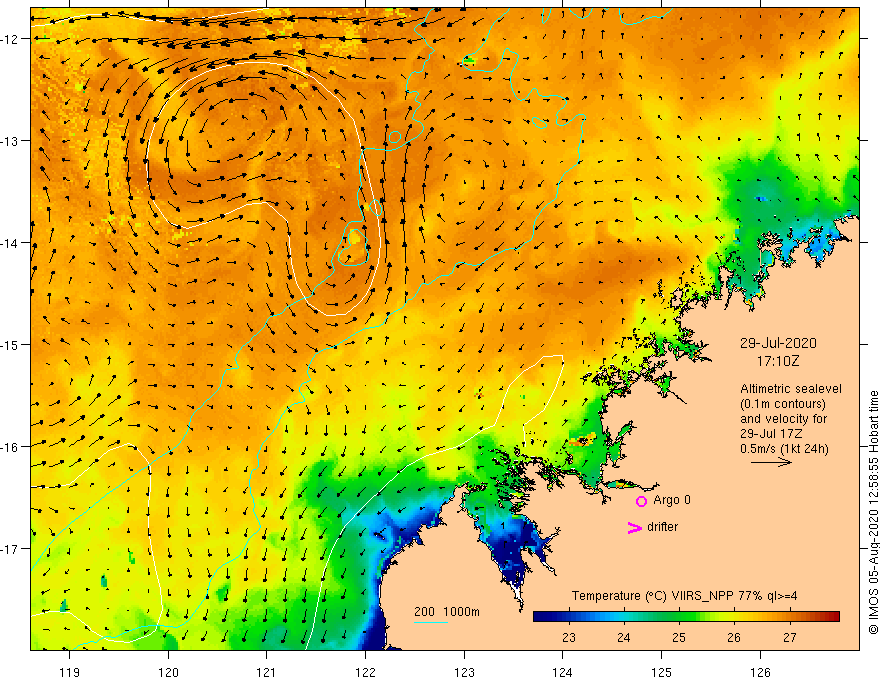Click the magenta Argo circle legend icon
Image resolution: width=880 pixels, height=680 pixels.
tap(641, 501)
